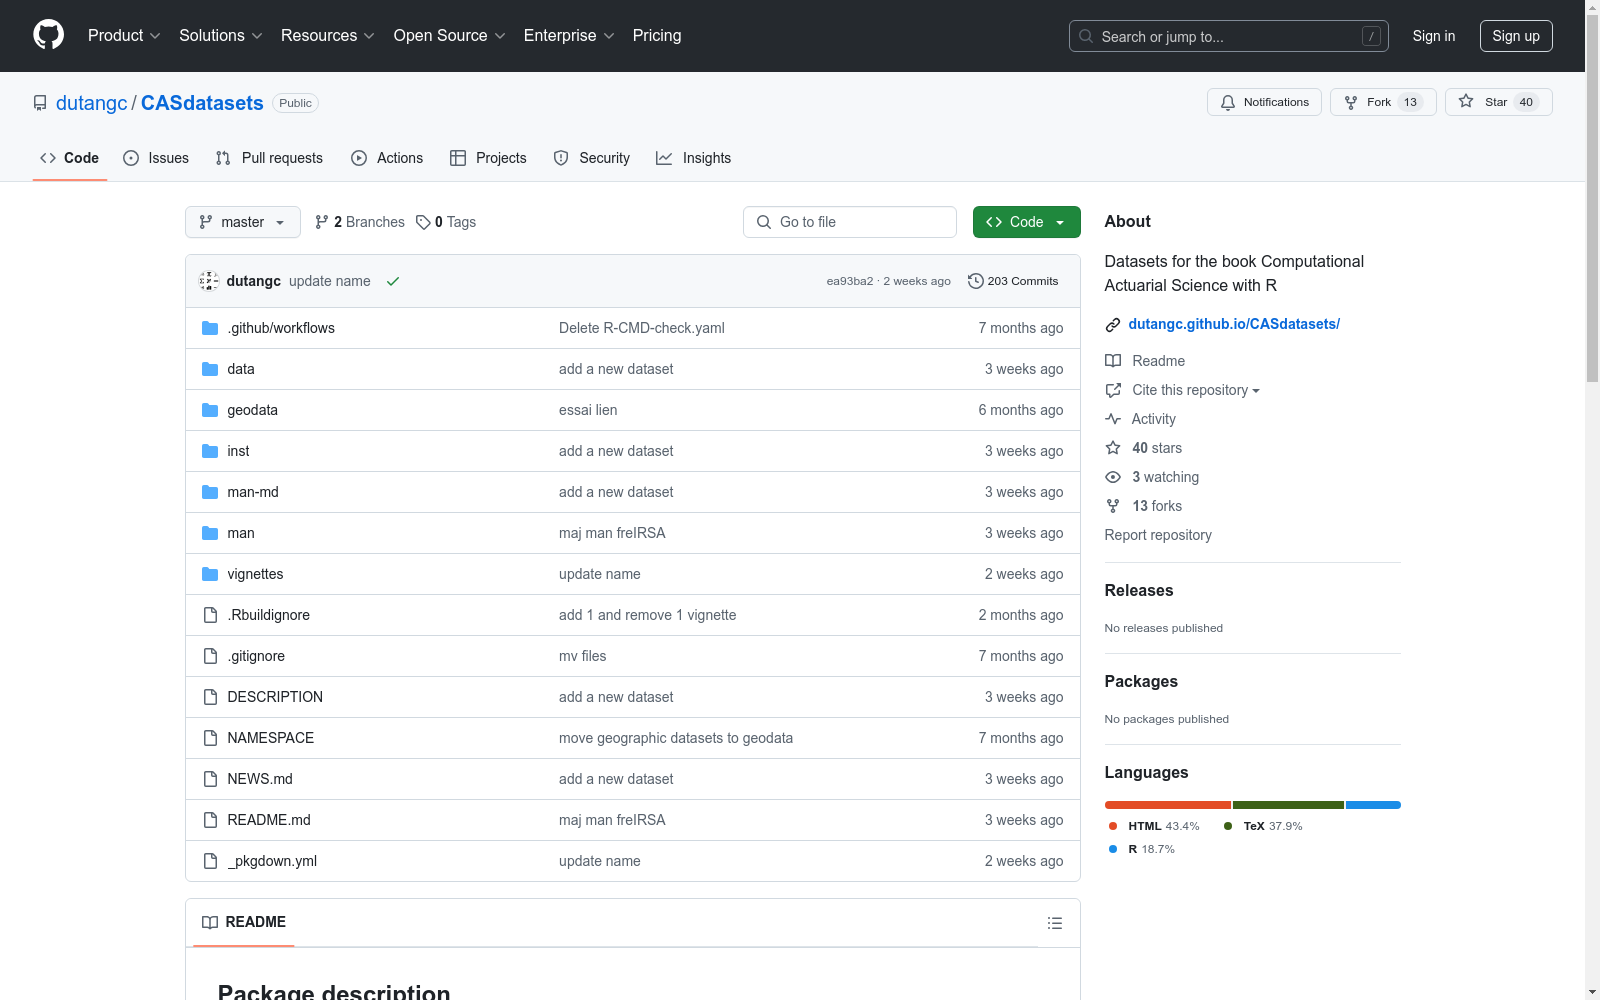The image size is (1600, 1000).
Task: Click commit hash ea93ba2
Action: (850, 281)
